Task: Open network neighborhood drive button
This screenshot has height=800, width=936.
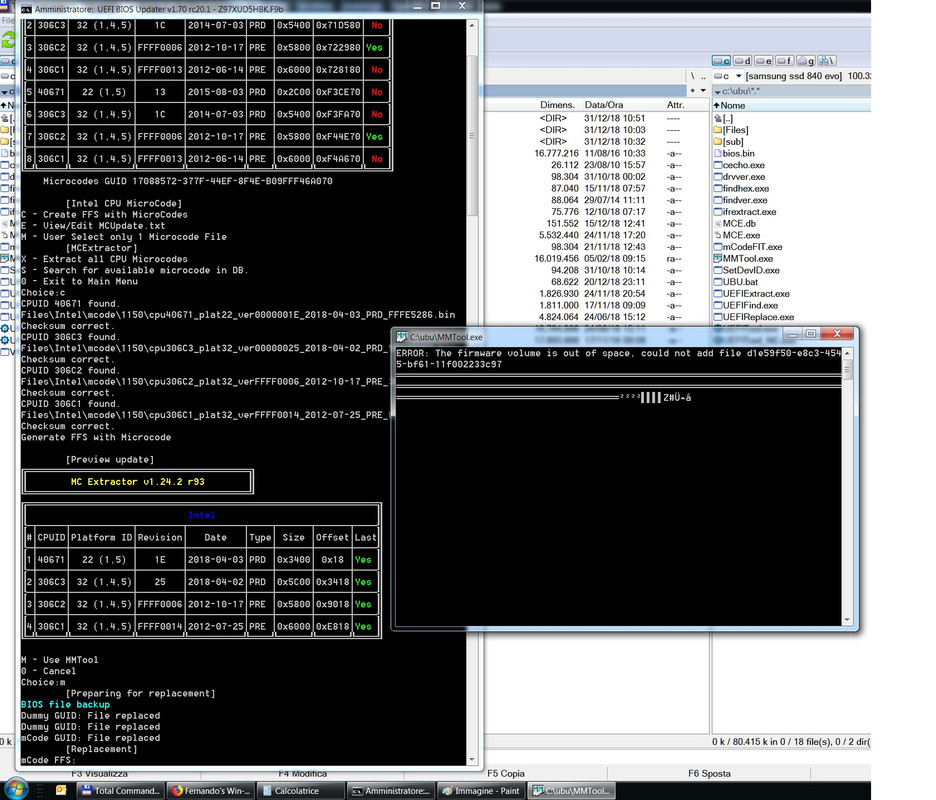Action: point(827,60)
